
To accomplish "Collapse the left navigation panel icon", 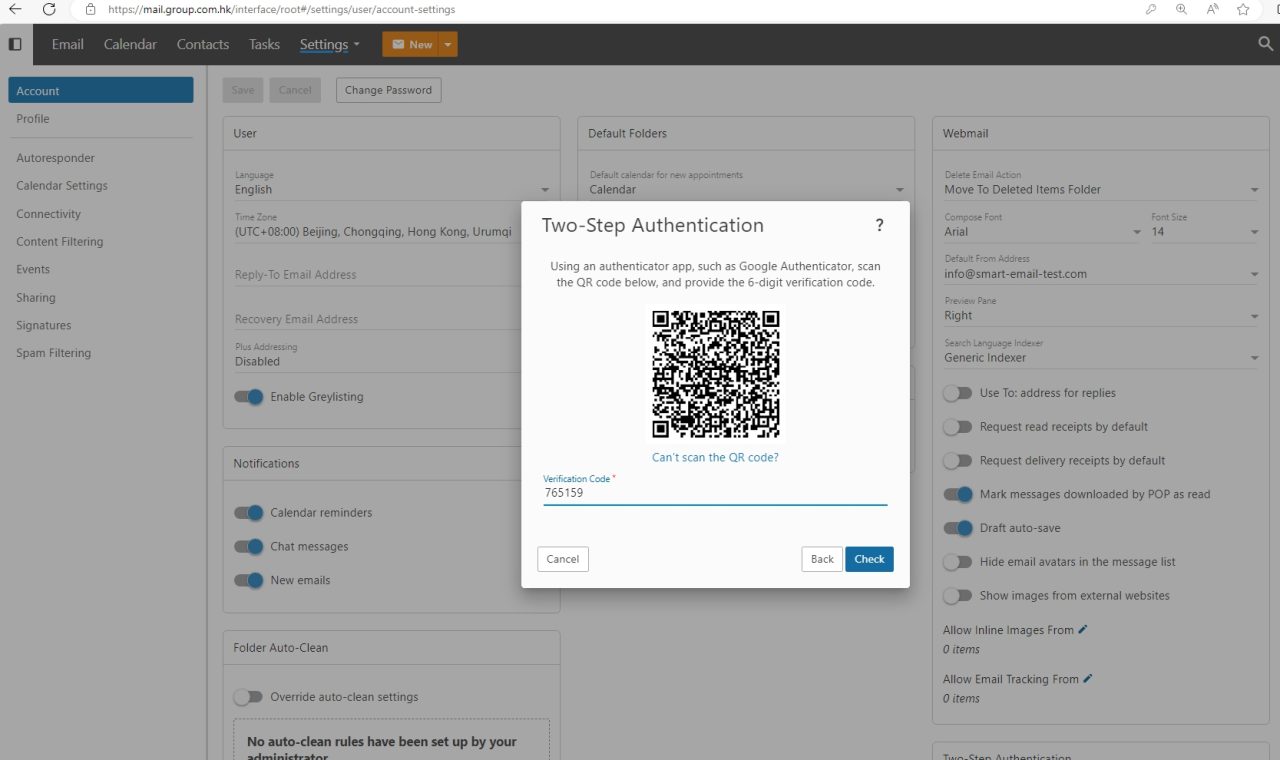I will tap(15, 44).
